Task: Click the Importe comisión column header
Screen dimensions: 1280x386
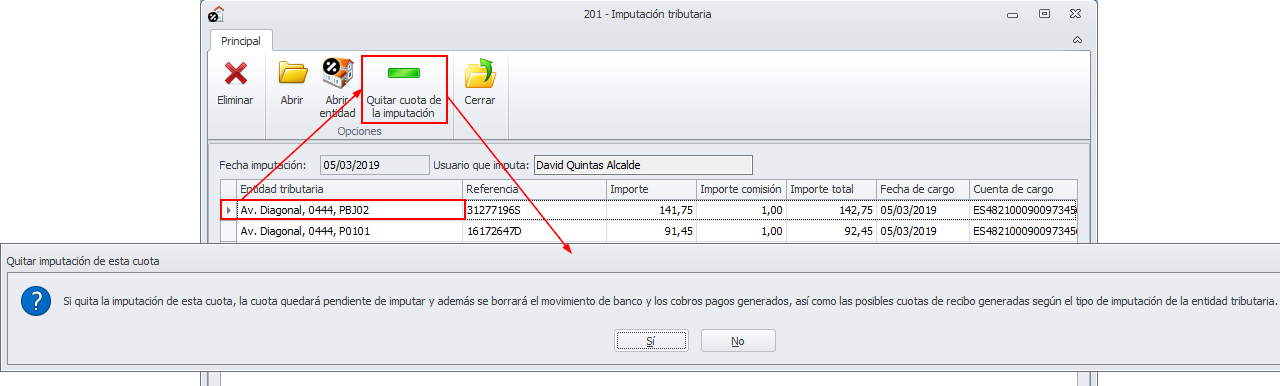Action: click(741, 189)
